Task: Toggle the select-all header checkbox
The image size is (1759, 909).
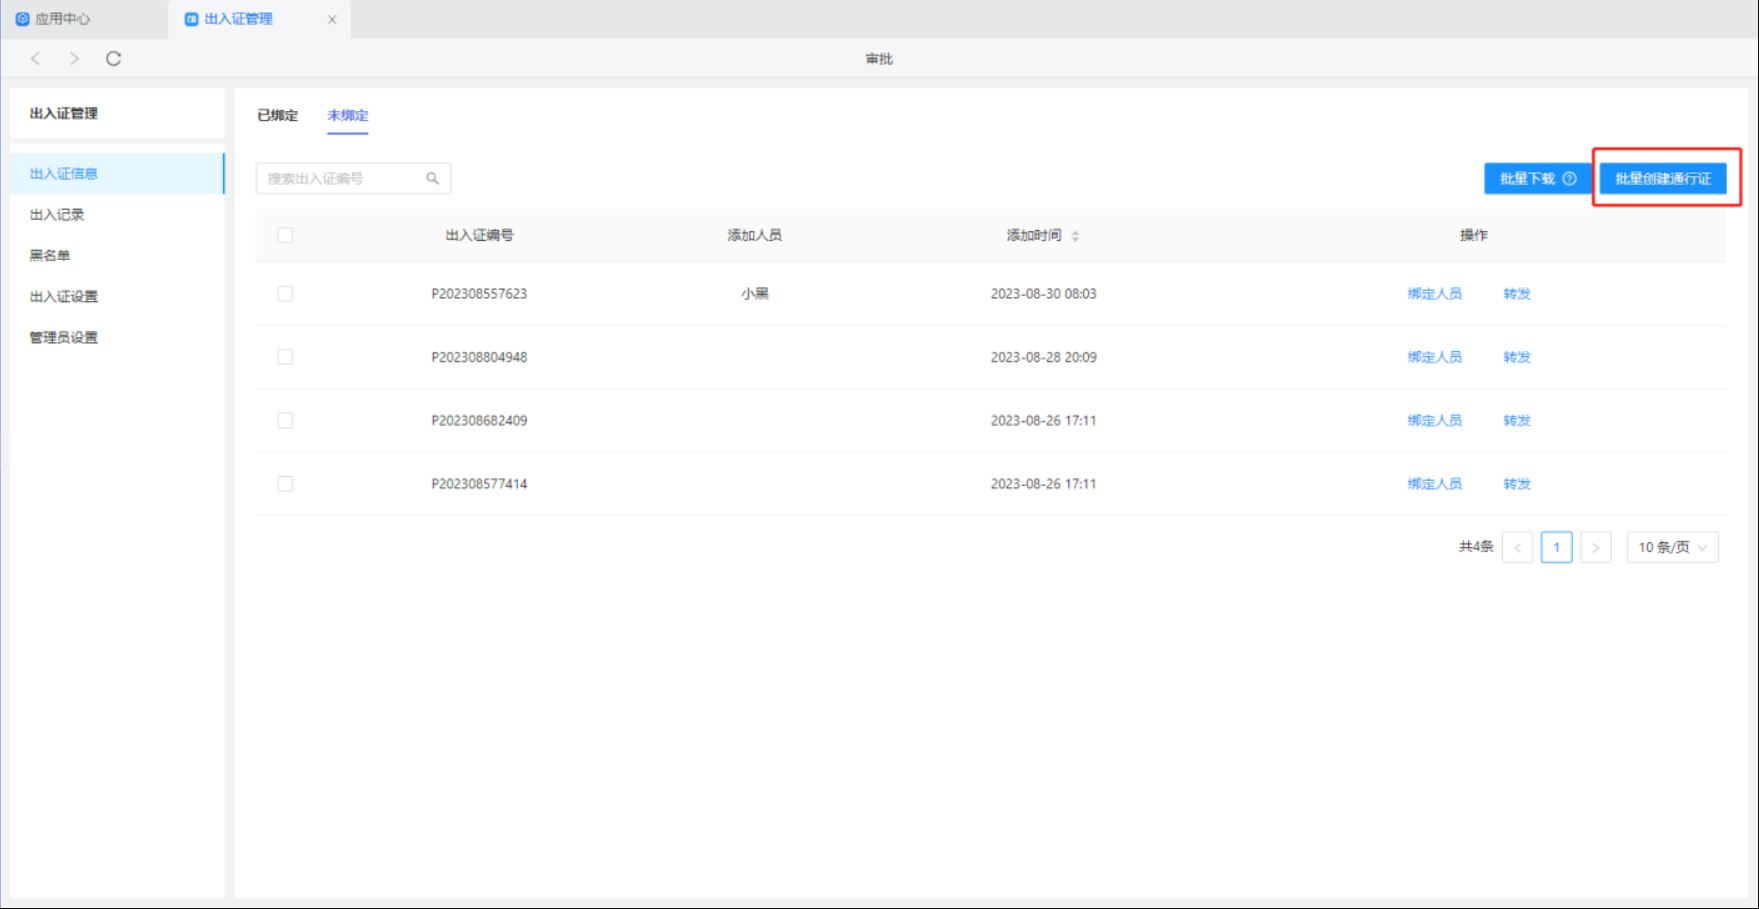Action: point(285,235)
